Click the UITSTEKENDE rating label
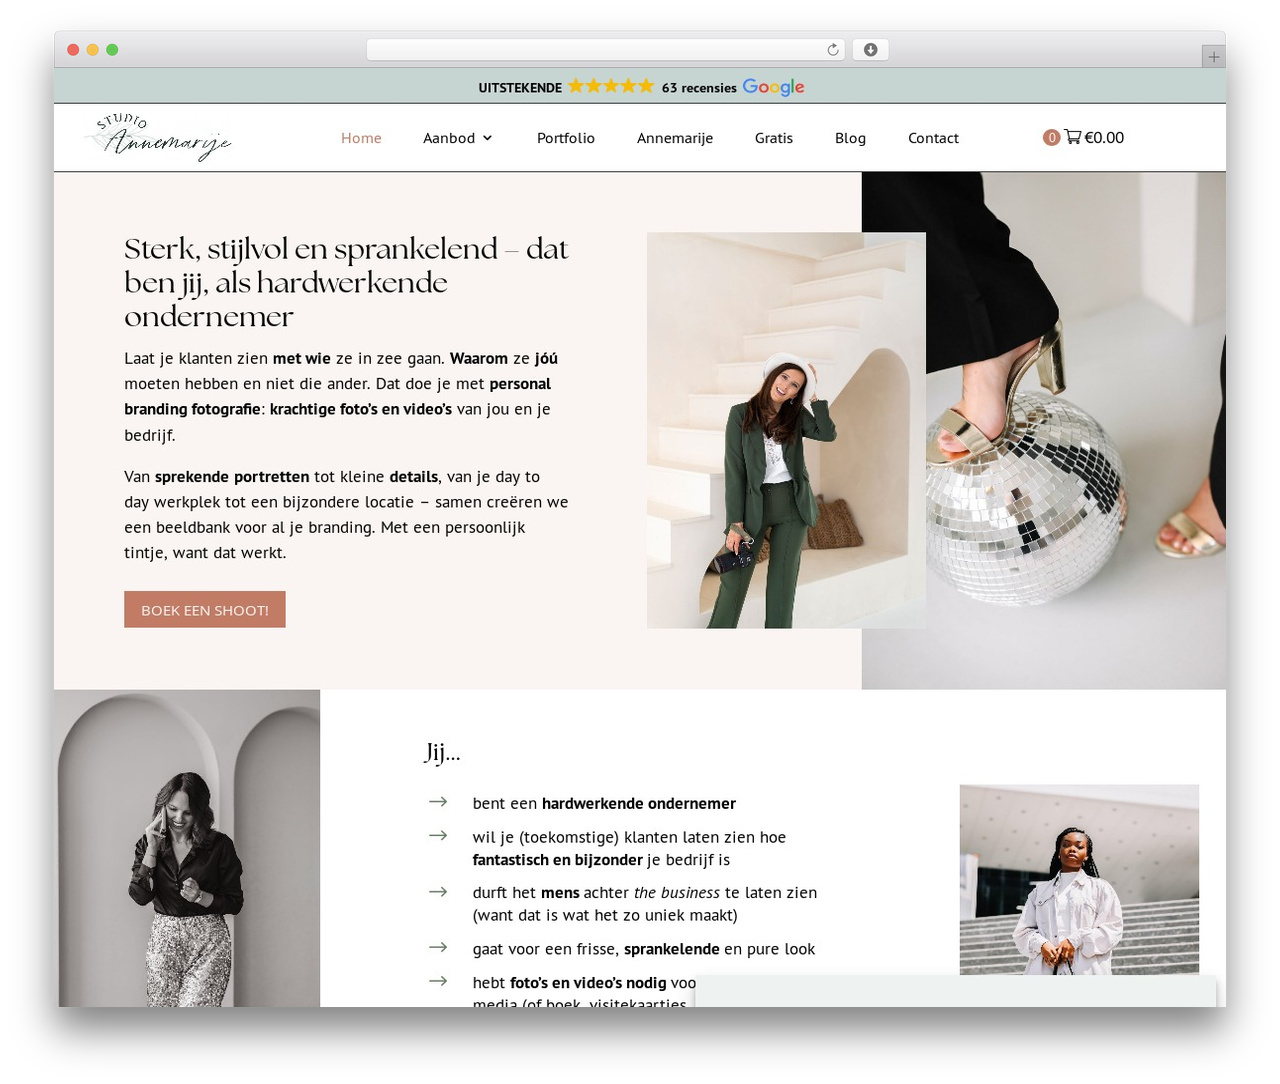Screen dimensions: 1280x1084 pos(520,88)
